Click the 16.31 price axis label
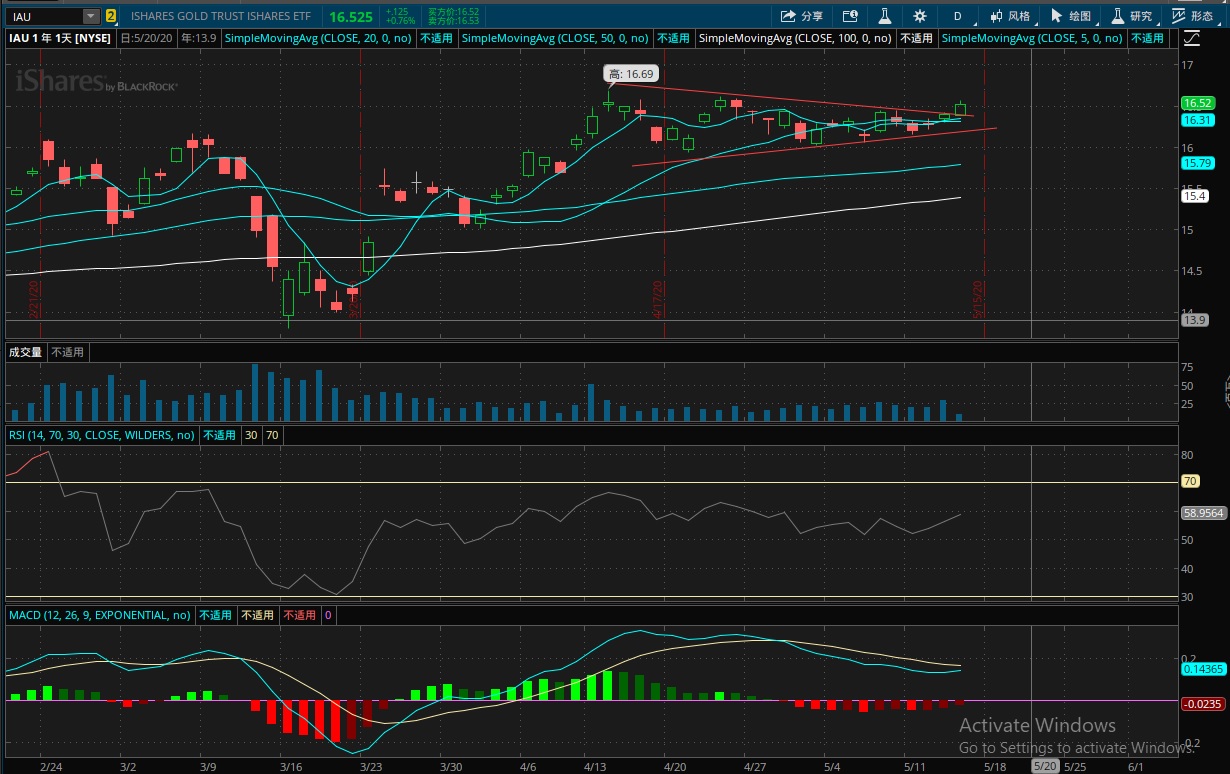This screenshot has width=1230, height=774. coord(1197,120)
